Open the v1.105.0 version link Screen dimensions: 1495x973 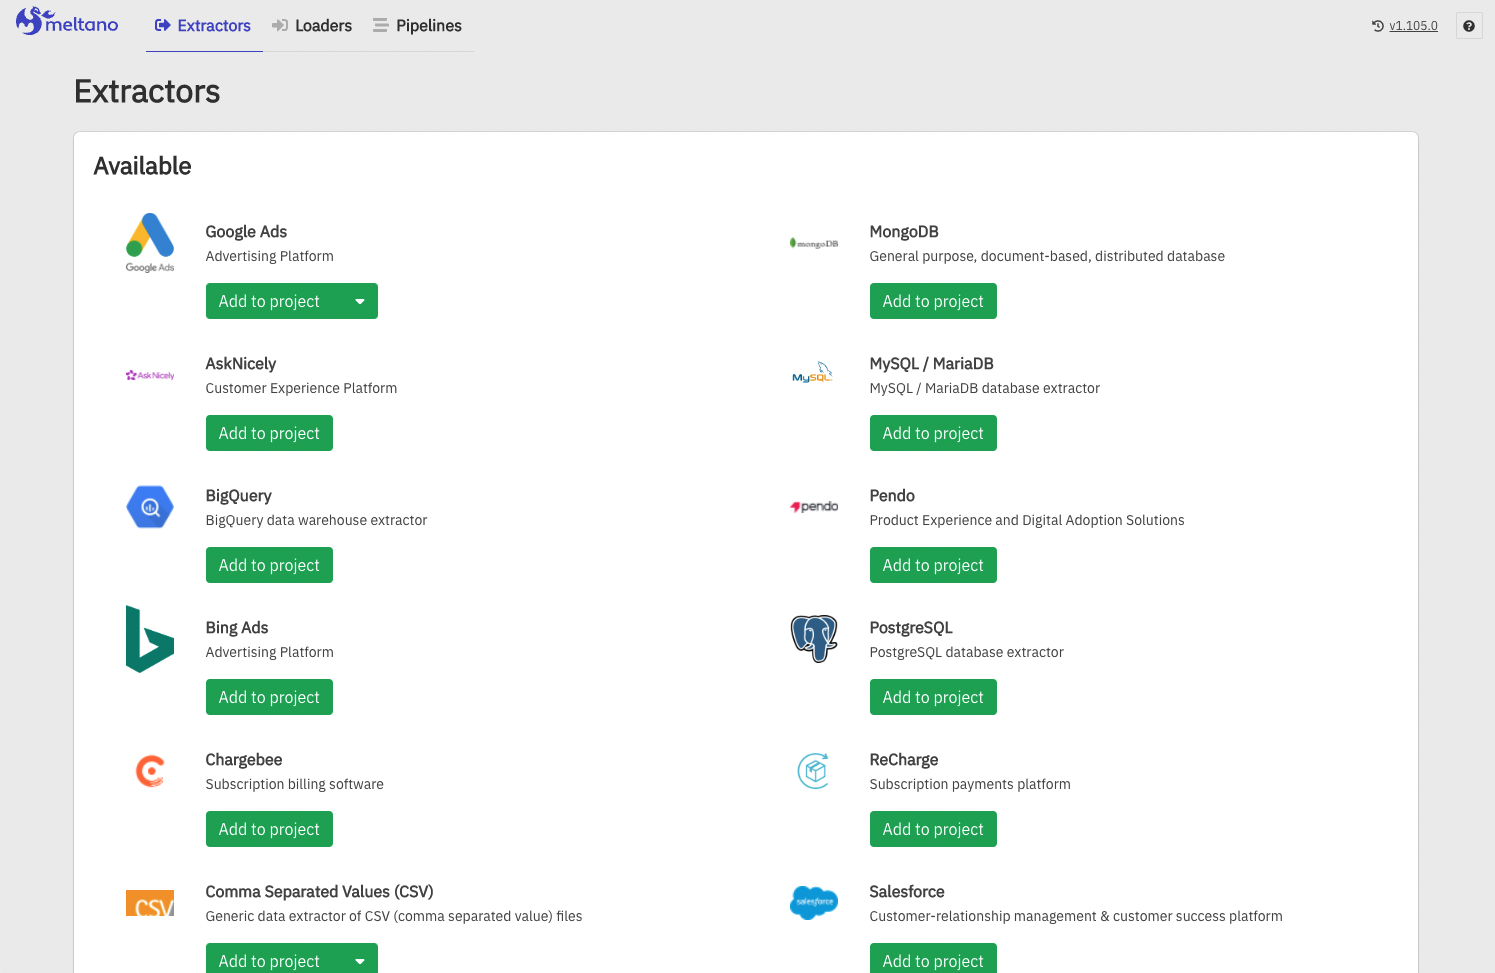click(1413, 26)
